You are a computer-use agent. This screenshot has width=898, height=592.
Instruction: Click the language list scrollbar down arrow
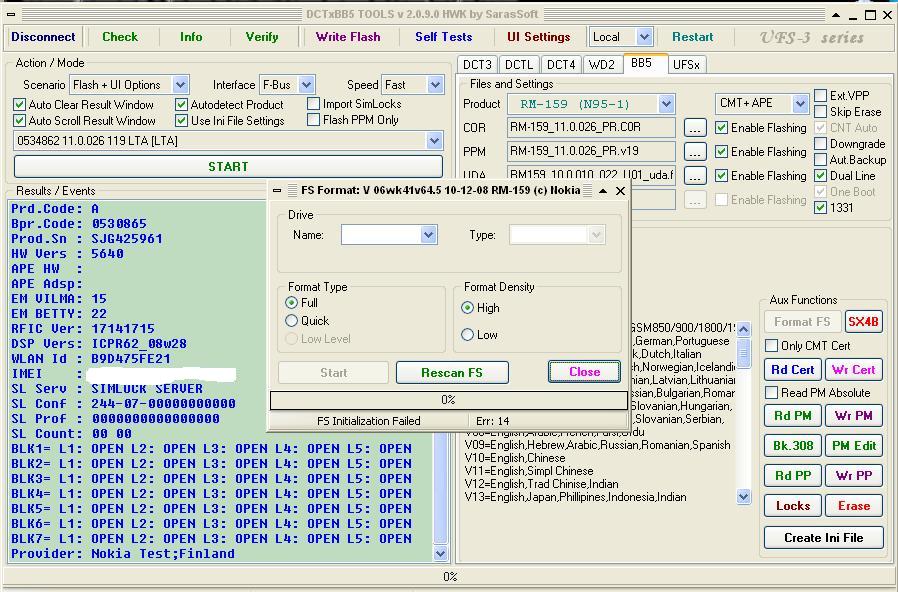point(743,496)
